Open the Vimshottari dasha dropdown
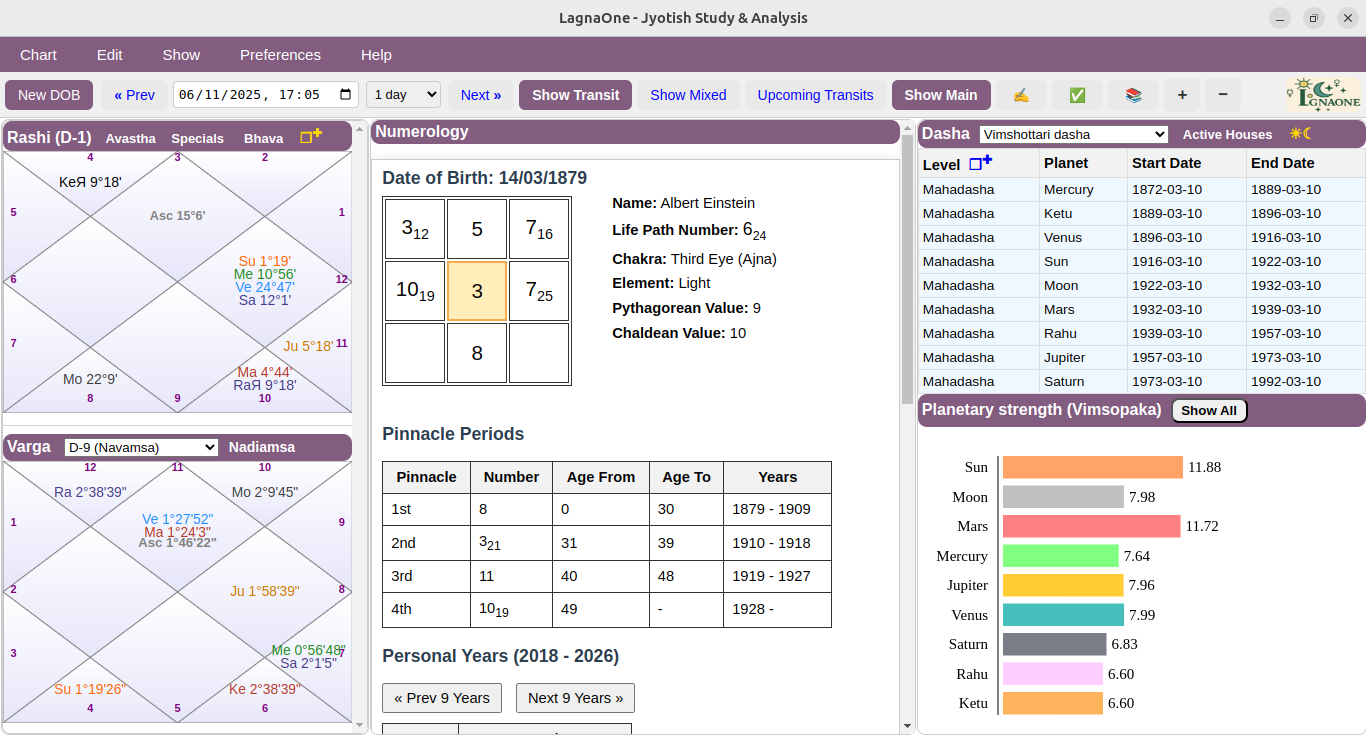Screen dimensions: 1366x736 (x=1073, y=133)
